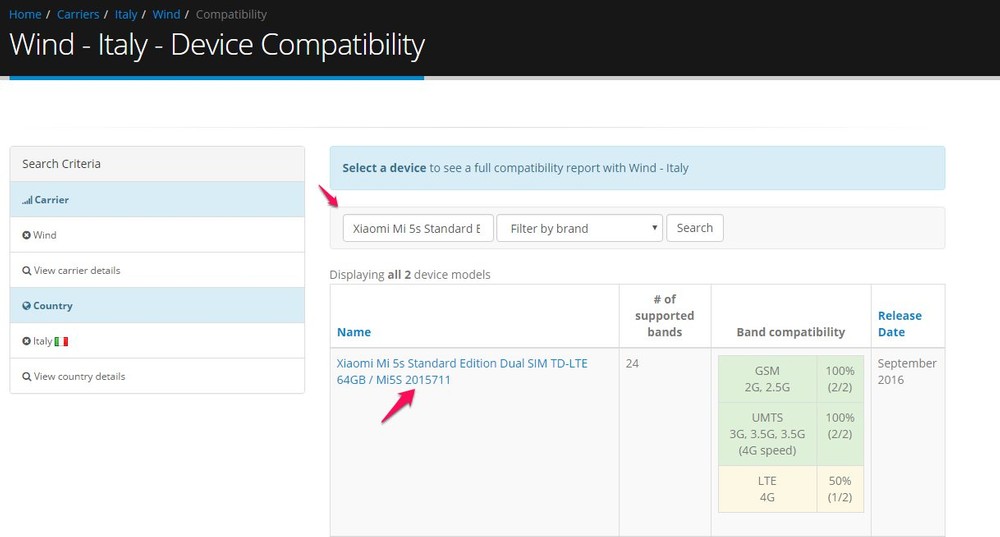Remove the Italy country filter via its x icon

[27, 342]
